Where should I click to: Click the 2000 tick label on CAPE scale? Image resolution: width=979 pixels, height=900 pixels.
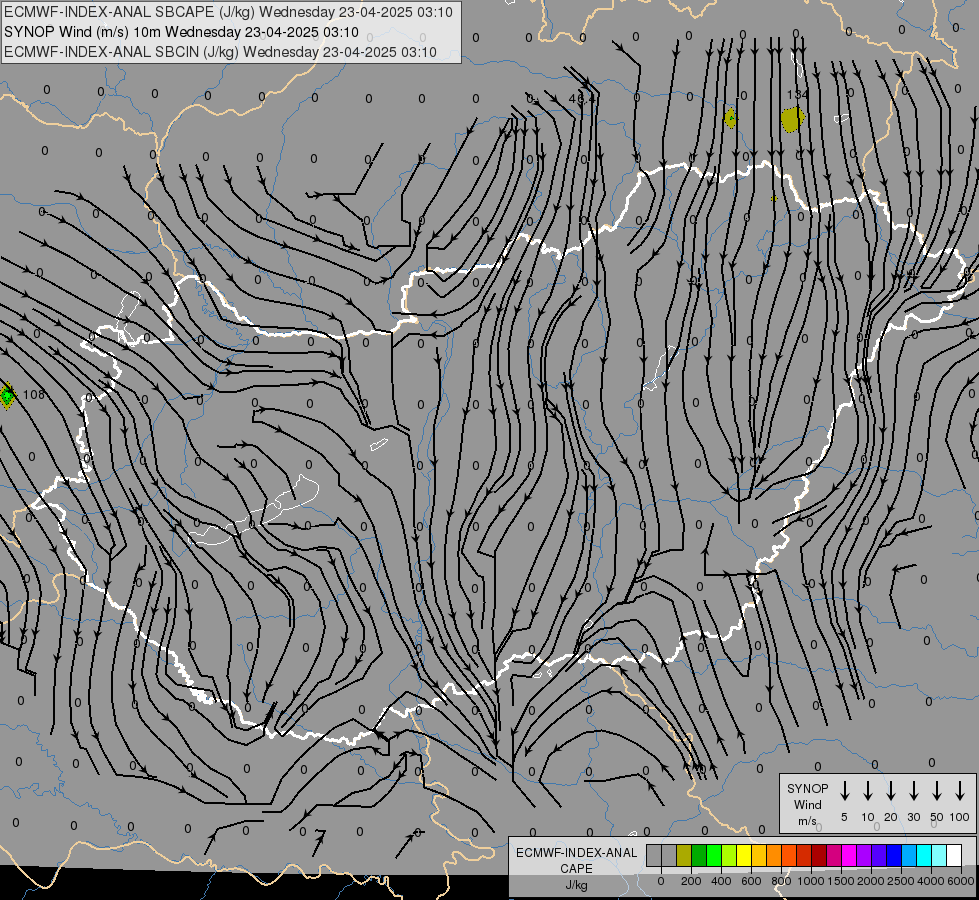point(871,881)
